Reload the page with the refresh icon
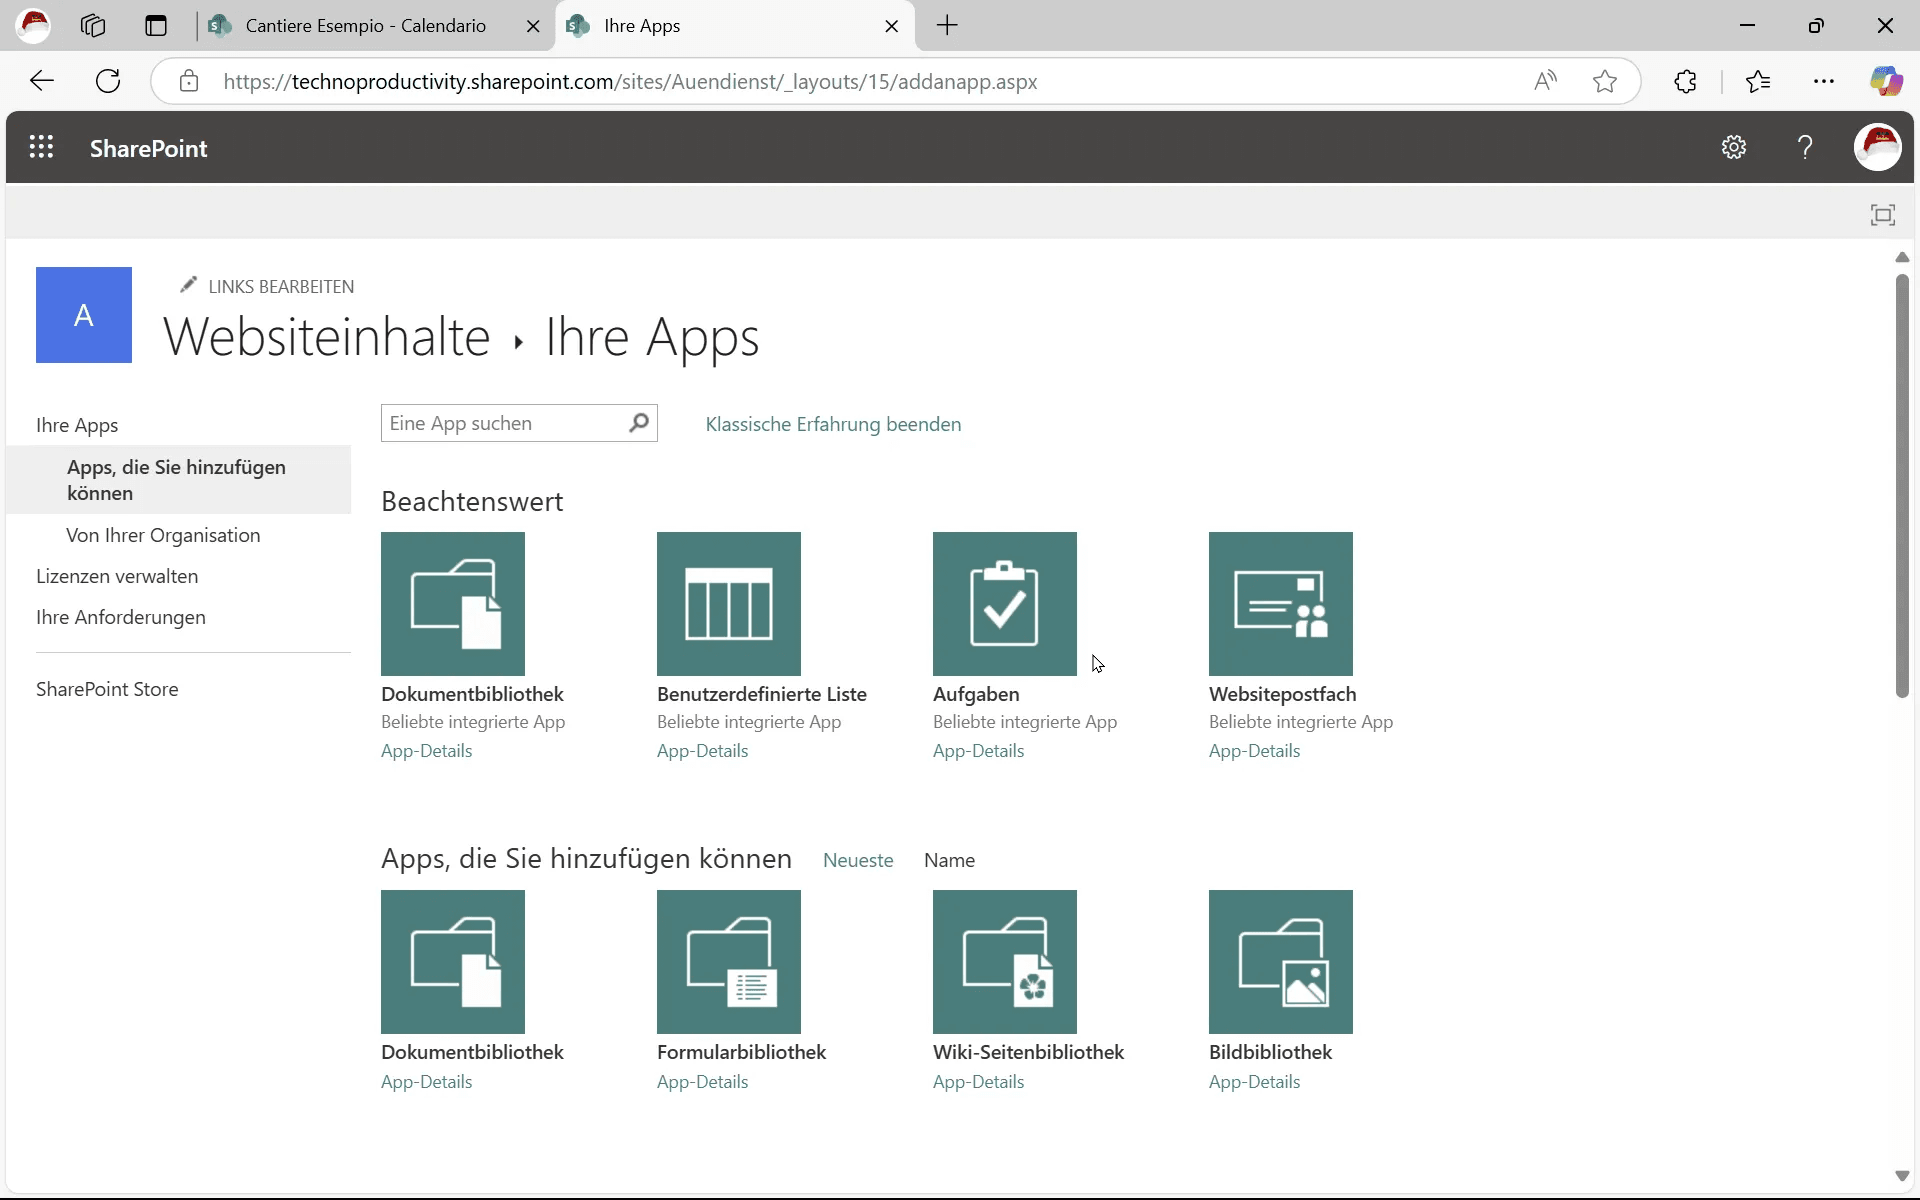1920x1200 pixels. coord(108,81)
